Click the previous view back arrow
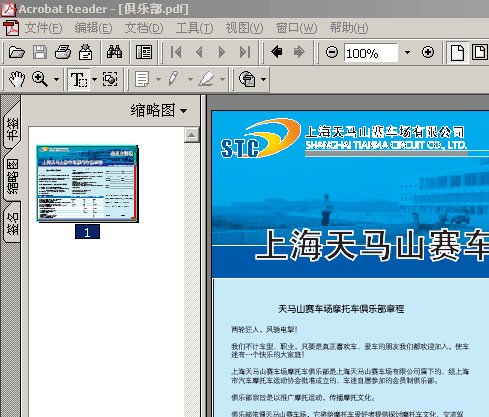 [x=277, y=52]
